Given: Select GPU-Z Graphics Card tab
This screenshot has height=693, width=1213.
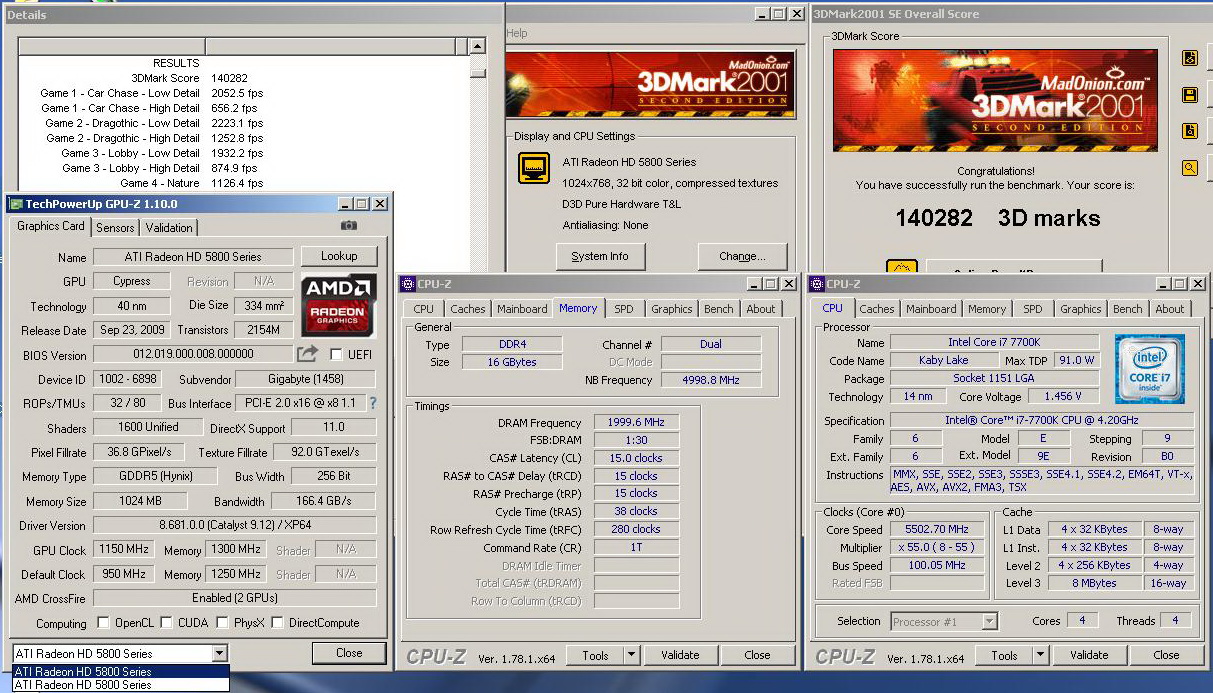Looking at the screenshot, I should pyautogui.click(x=51, y=225).
